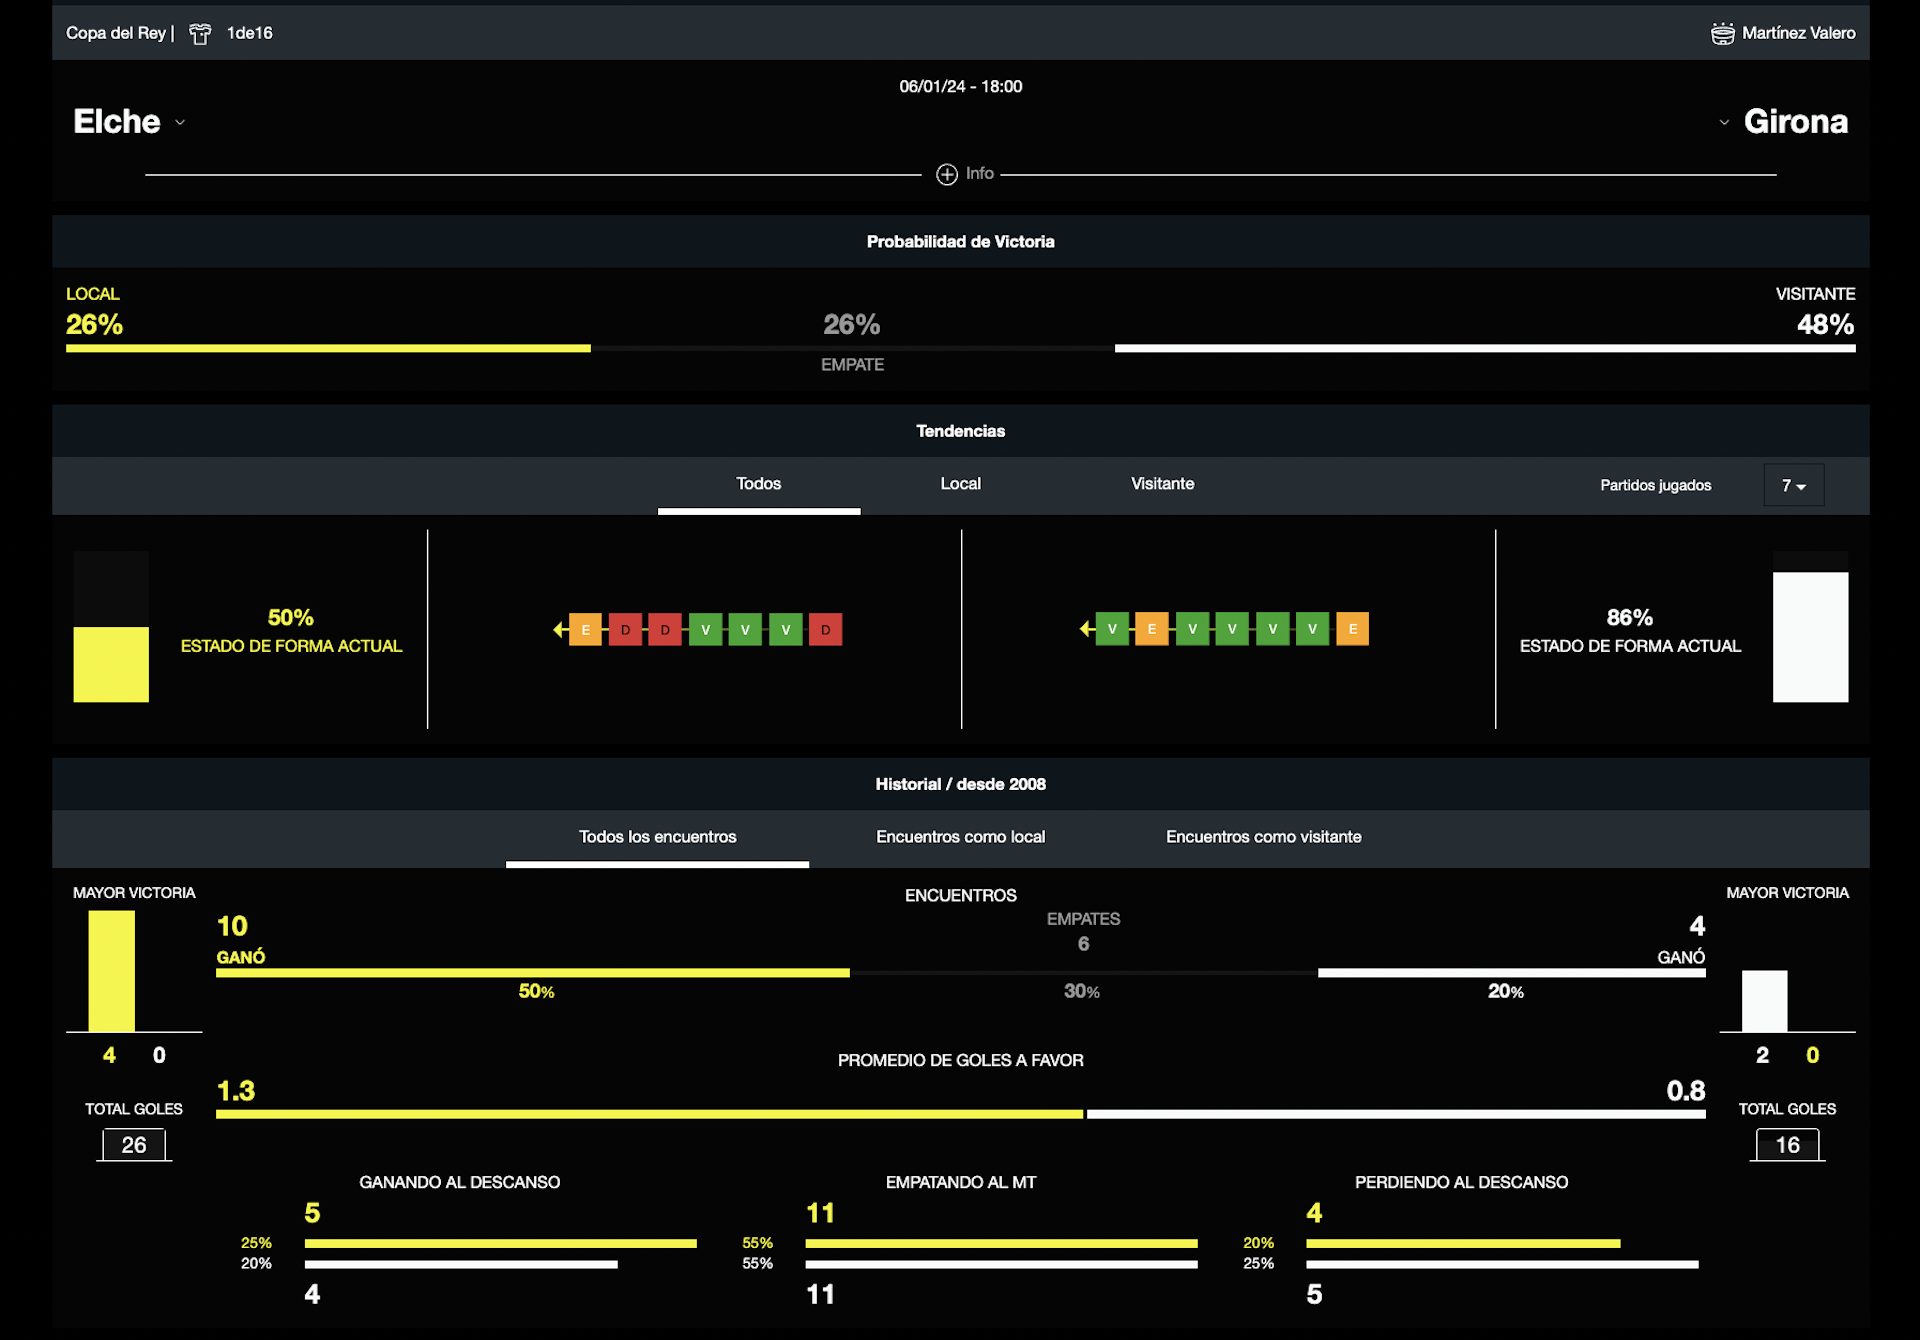Click the Probabilidad de Victoria header
This screenshot has width=1920, height=1340.
(961, 242)
